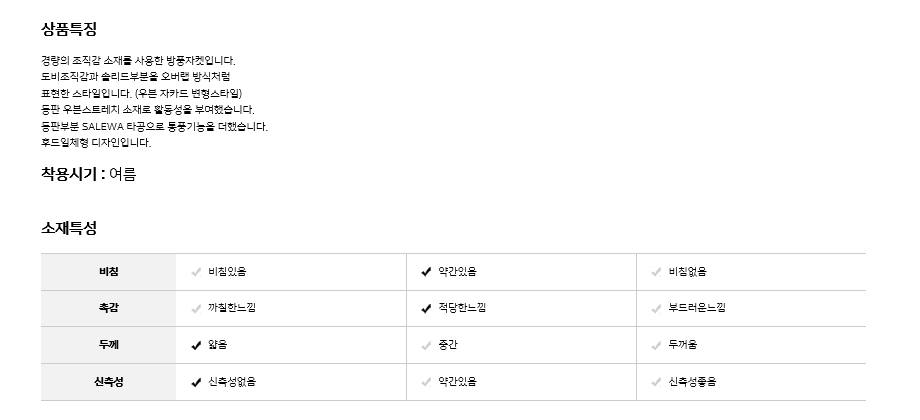920x420 pixels.
Task: Click the black checkmark next to 얇음
Action: click(x=196, y=346)
